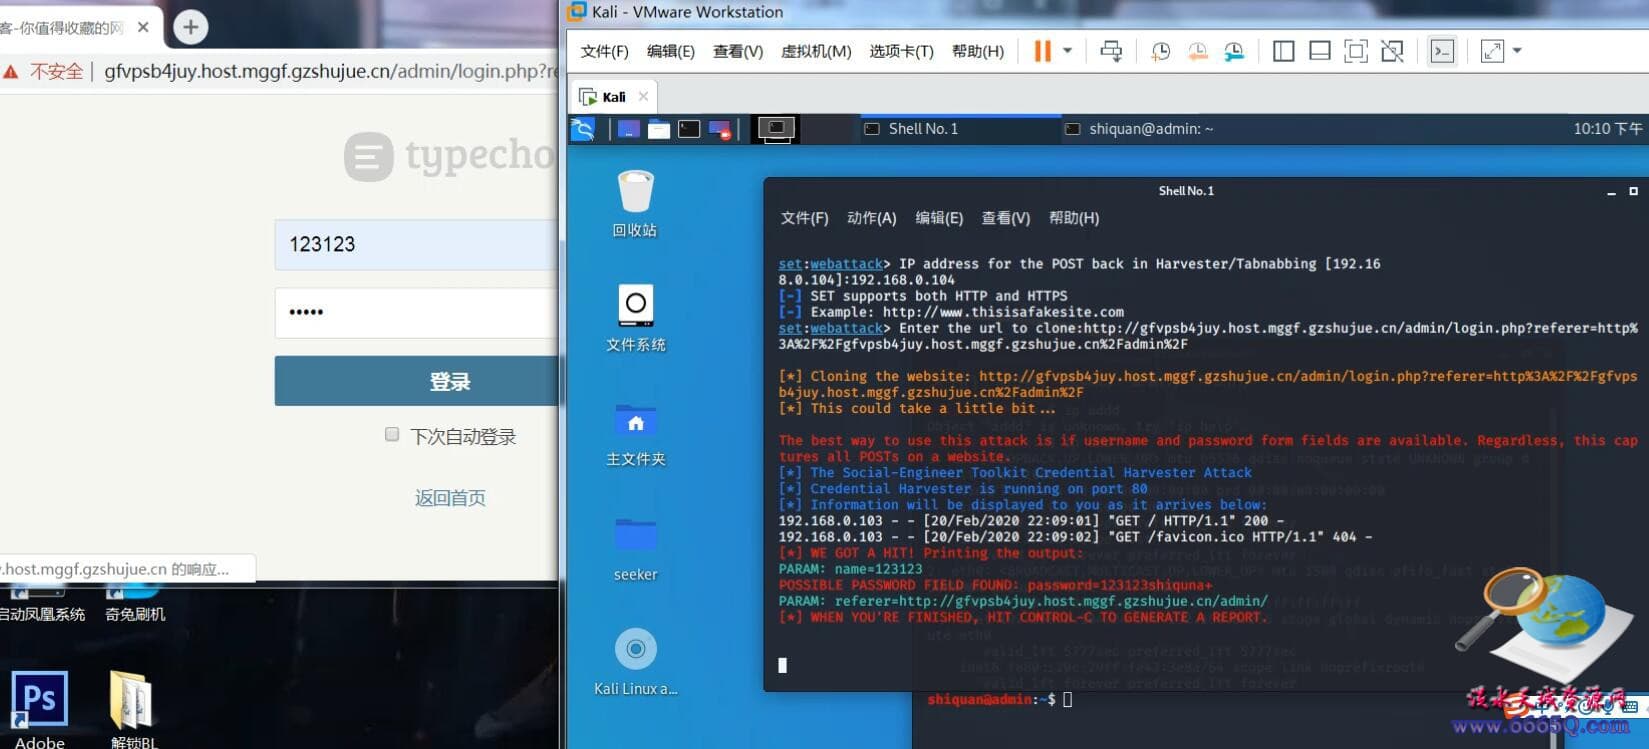Click the Kali panel clock 10:10
Viewport: 1649px width, 749px height.
click(1607, 129)
